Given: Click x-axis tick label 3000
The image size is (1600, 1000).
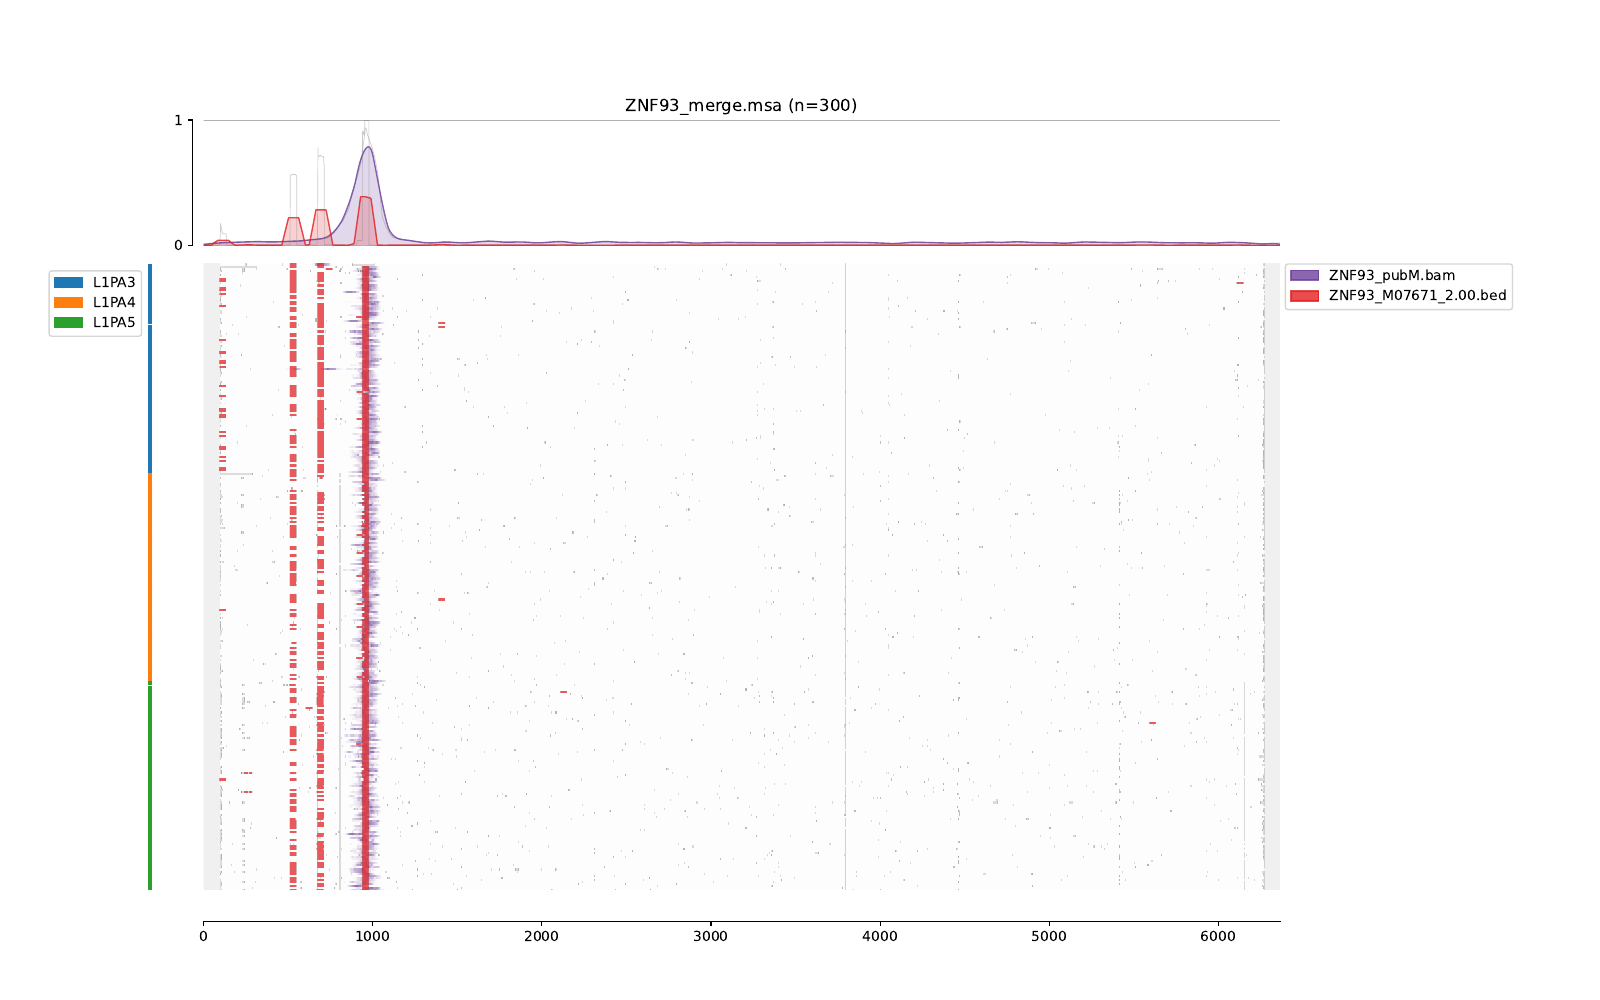Looking at the screenshot, I should coord(711,937).
